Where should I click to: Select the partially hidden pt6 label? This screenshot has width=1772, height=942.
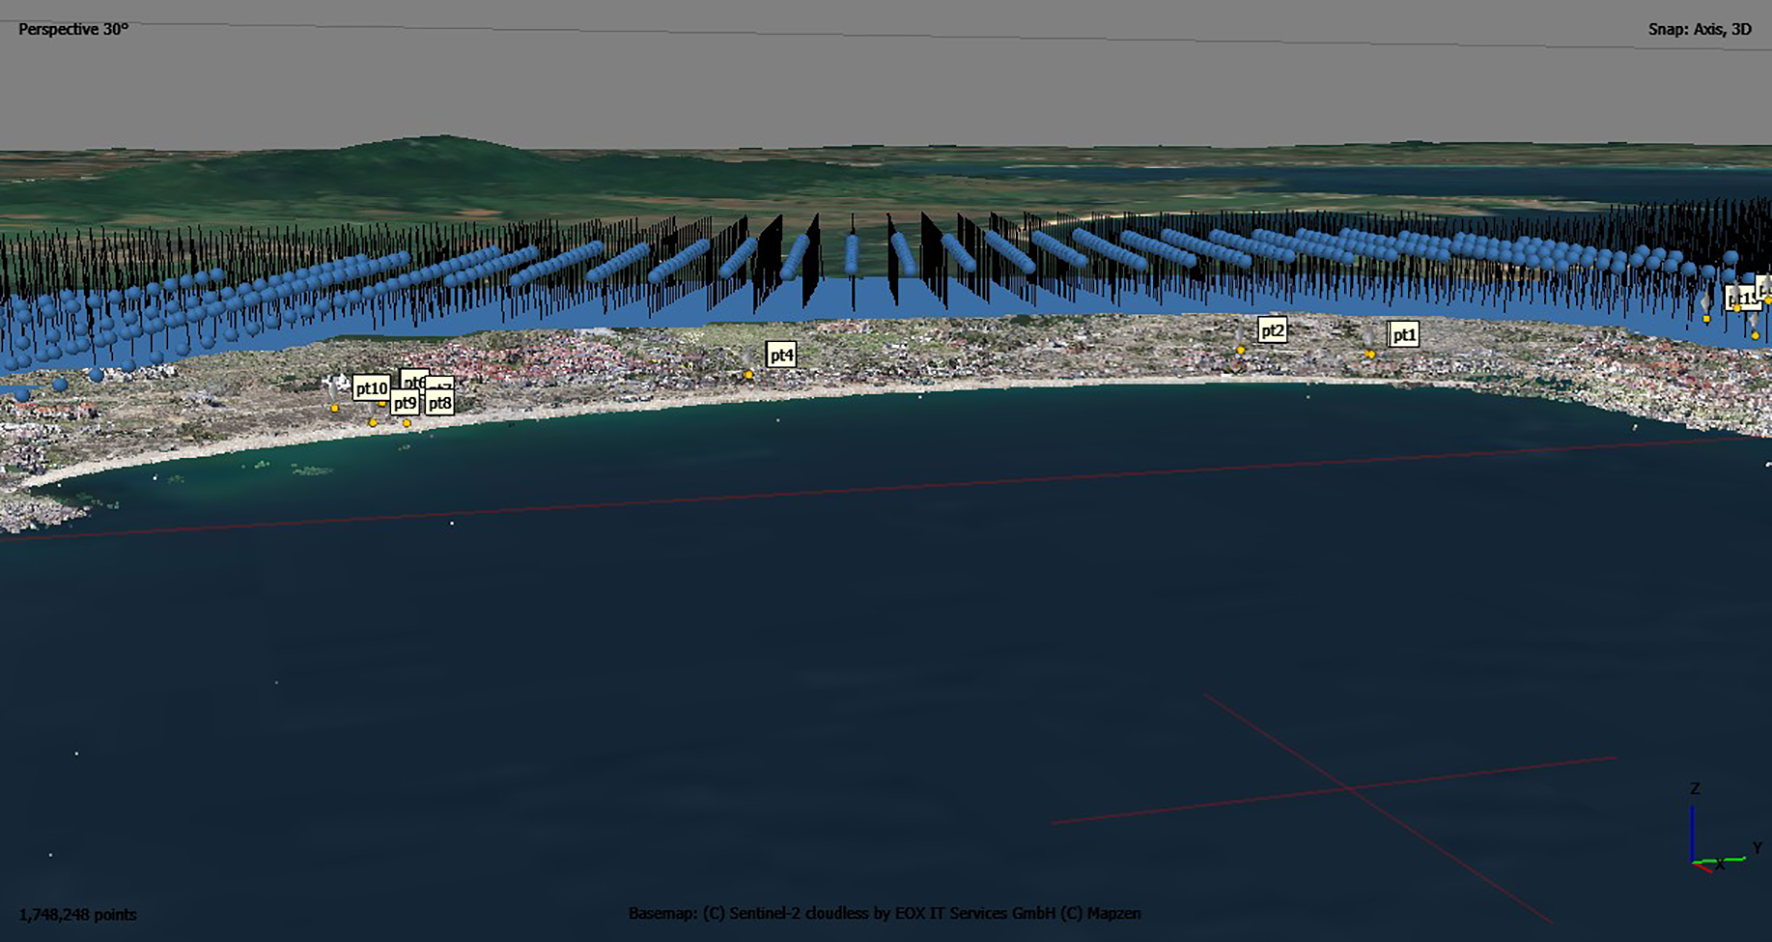click(x=412, y=380)
